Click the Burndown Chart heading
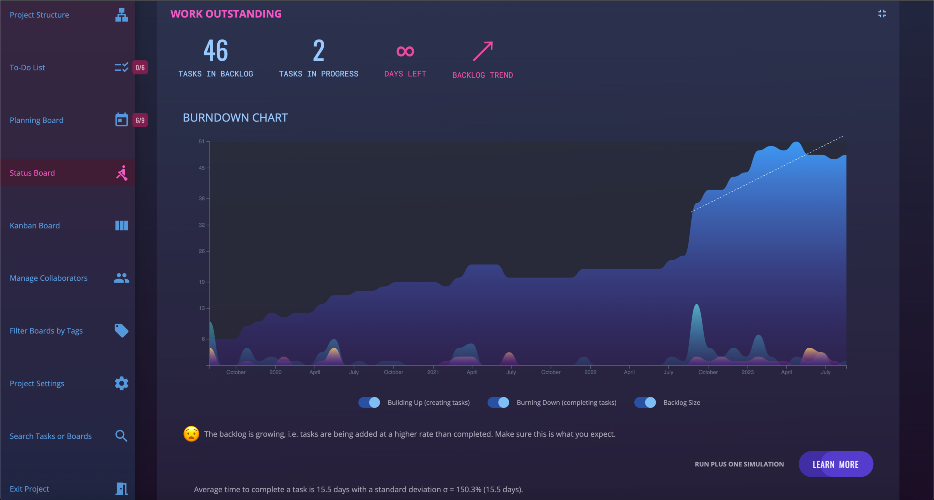Viewport: 934px width, 500px height. point(235,117)
